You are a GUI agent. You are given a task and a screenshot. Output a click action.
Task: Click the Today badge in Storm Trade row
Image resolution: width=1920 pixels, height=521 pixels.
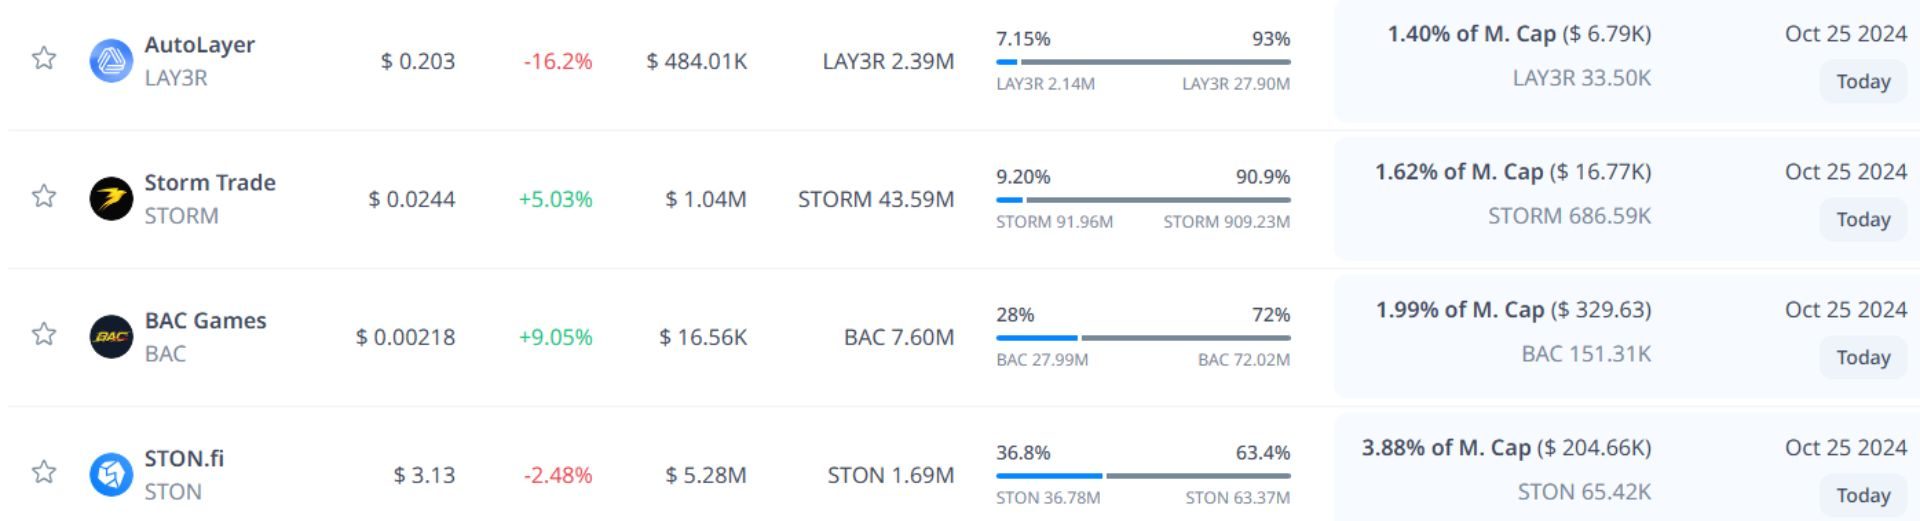[x=1862, y=220]
